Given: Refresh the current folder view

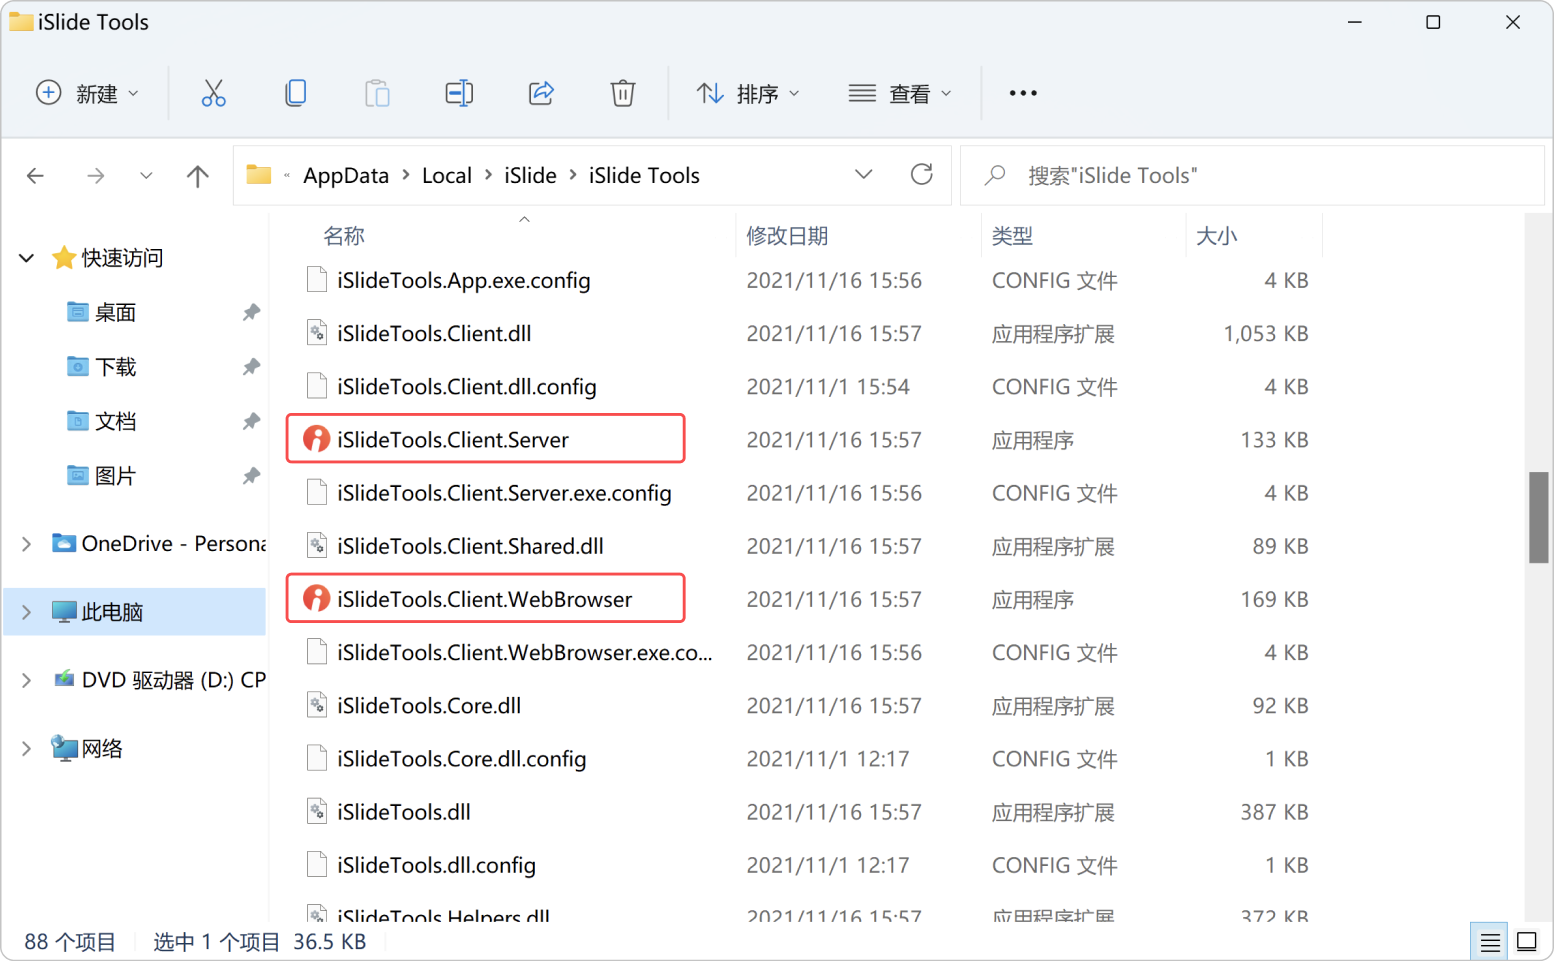Looking at the screenshot, I should (921, 175).
